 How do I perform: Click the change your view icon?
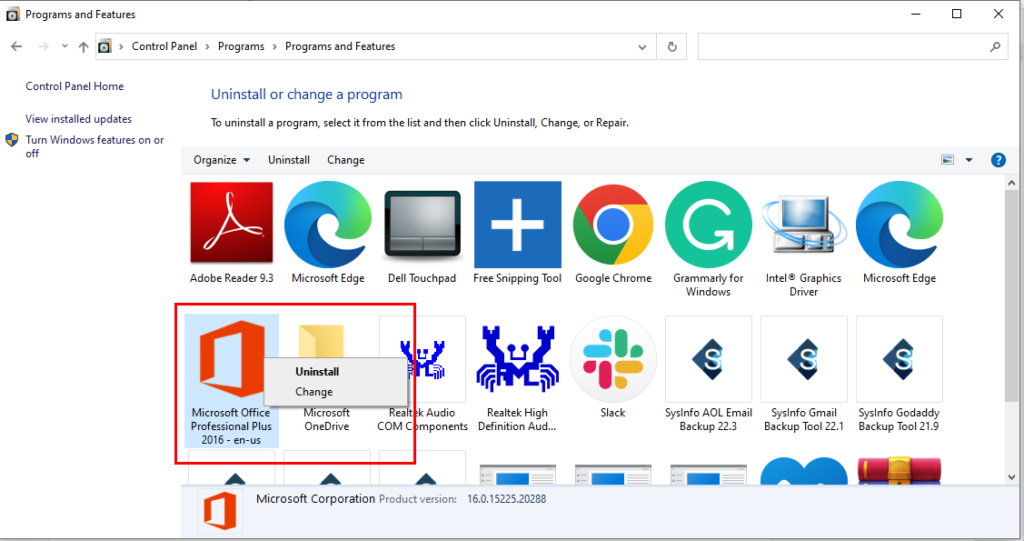coord(948,160)
